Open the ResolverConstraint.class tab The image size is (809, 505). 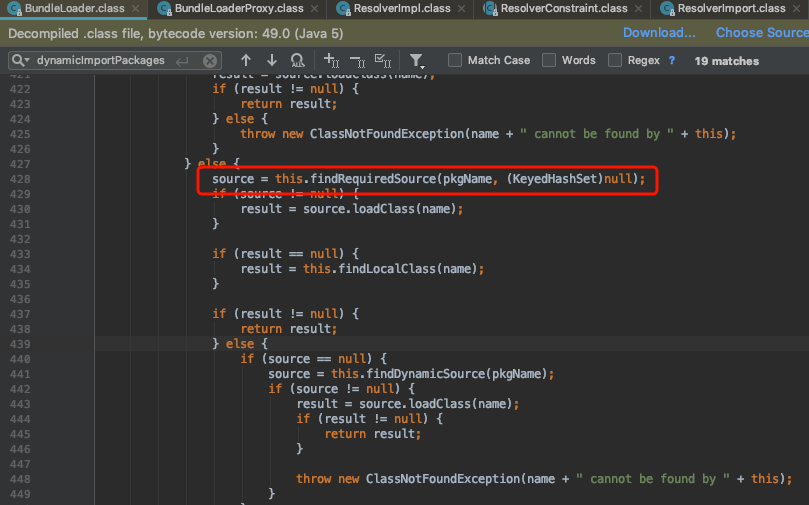pyautogui.click(x=567, y=8)
